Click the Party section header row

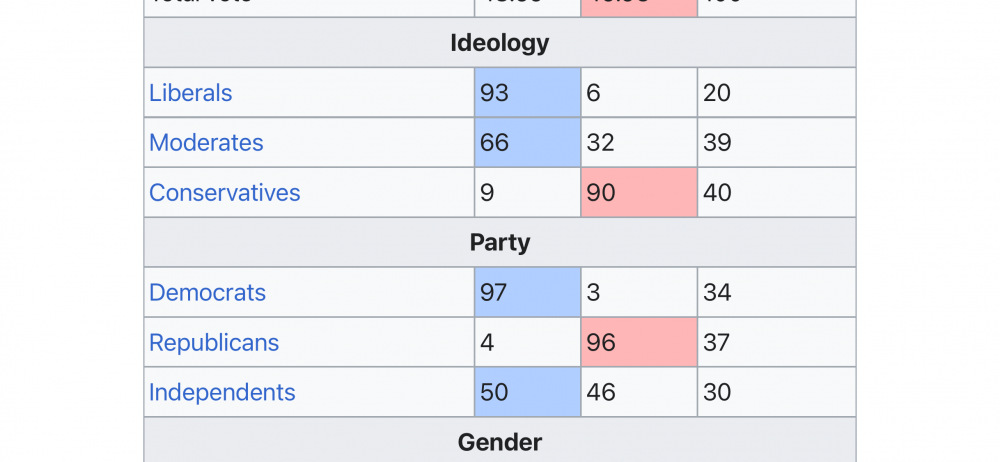point(499,243)
